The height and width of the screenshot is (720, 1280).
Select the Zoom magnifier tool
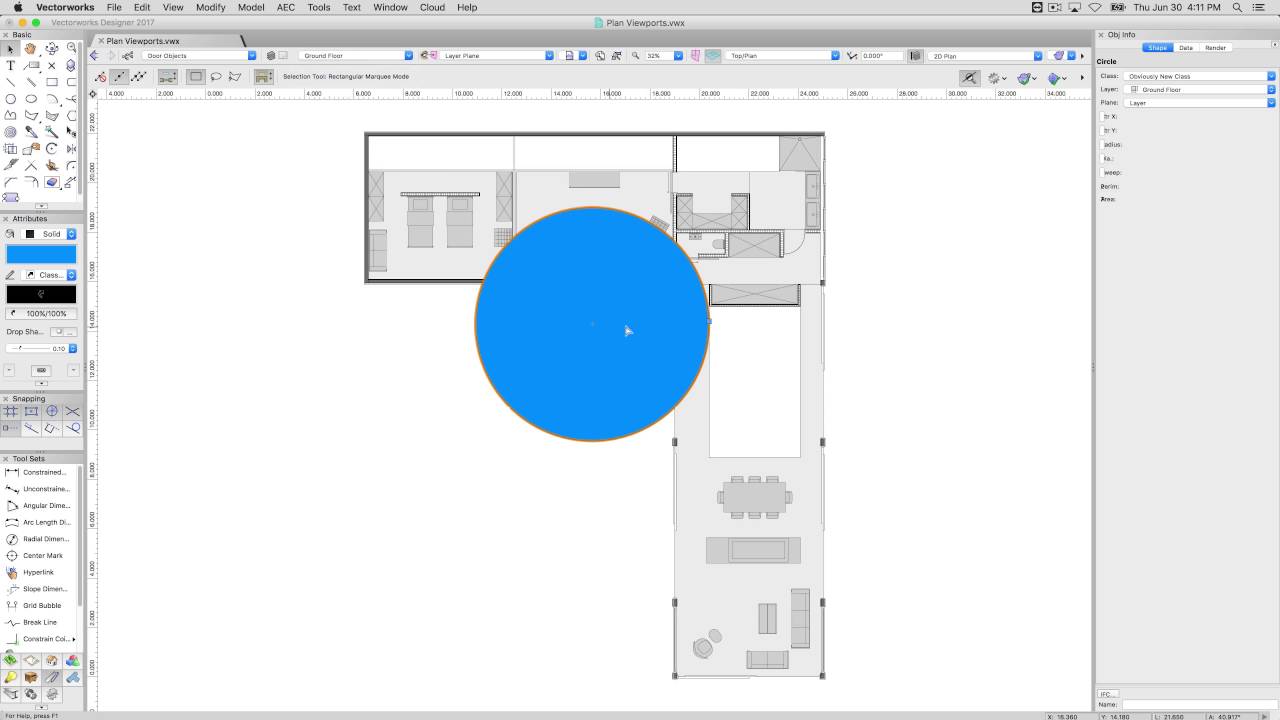[x=72, y=48]
